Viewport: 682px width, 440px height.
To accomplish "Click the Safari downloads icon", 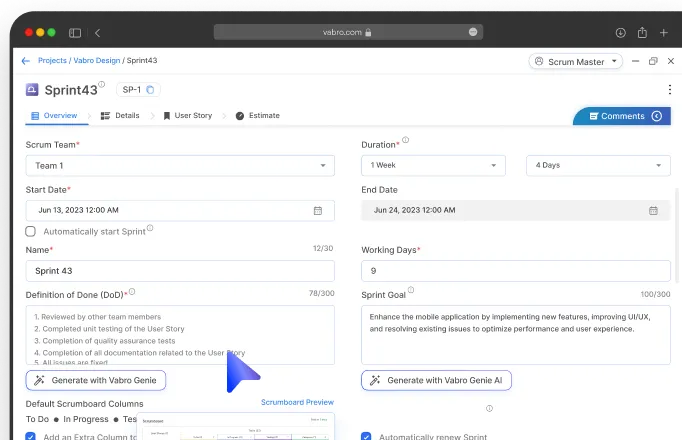I will pos(620,33).
